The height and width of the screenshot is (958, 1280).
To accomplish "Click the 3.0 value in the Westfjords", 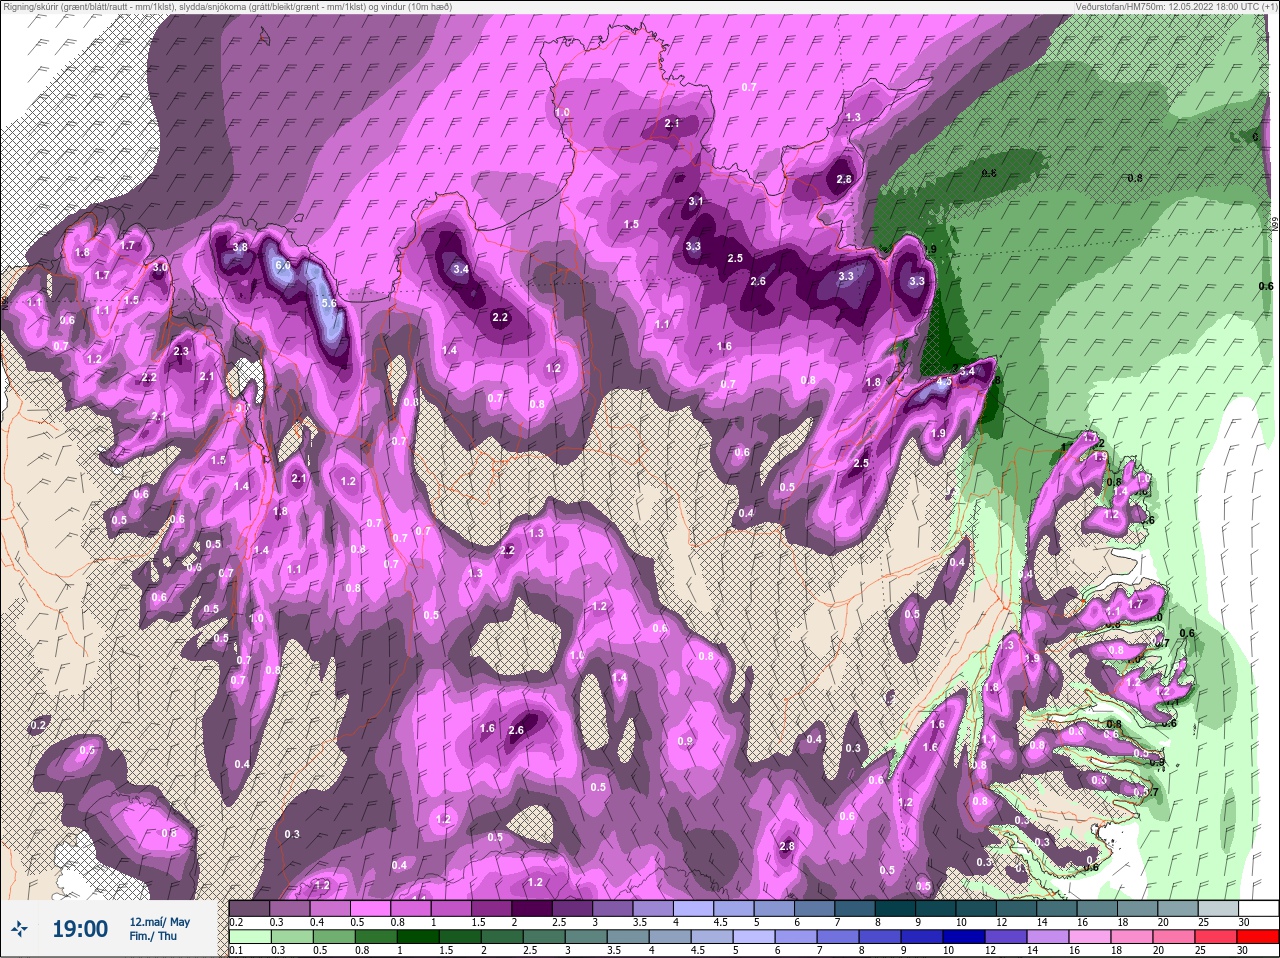I will 160,267.
